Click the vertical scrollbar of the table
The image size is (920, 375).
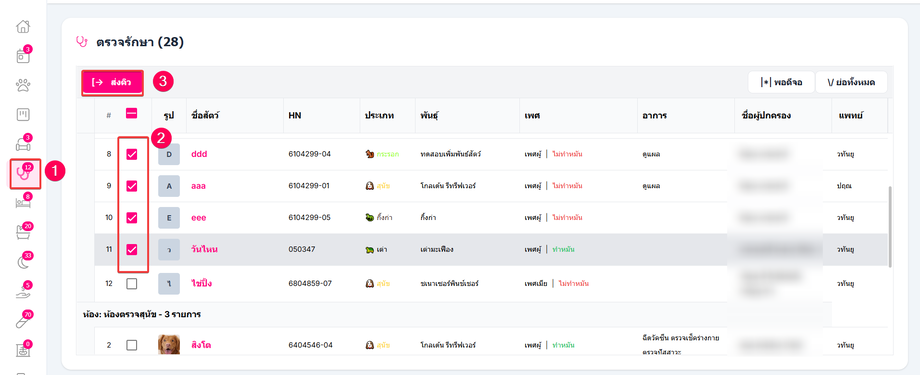(890, 227)
